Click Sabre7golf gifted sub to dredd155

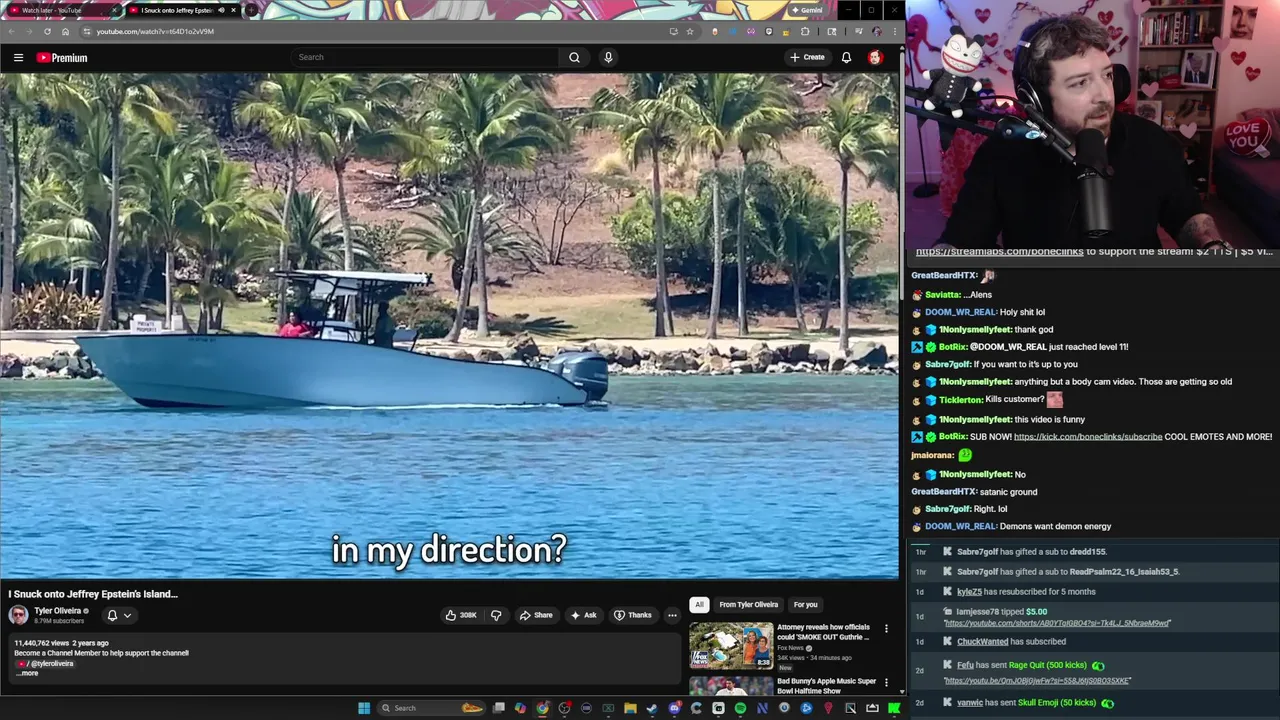(1032, 552)
